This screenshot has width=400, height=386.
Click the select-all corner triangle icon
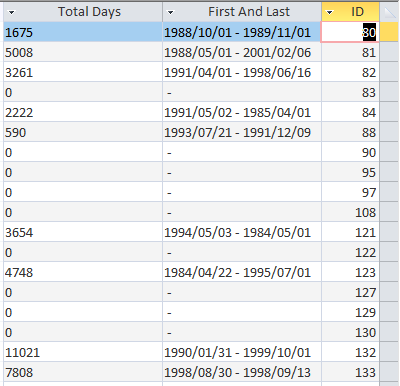[389, 12]
